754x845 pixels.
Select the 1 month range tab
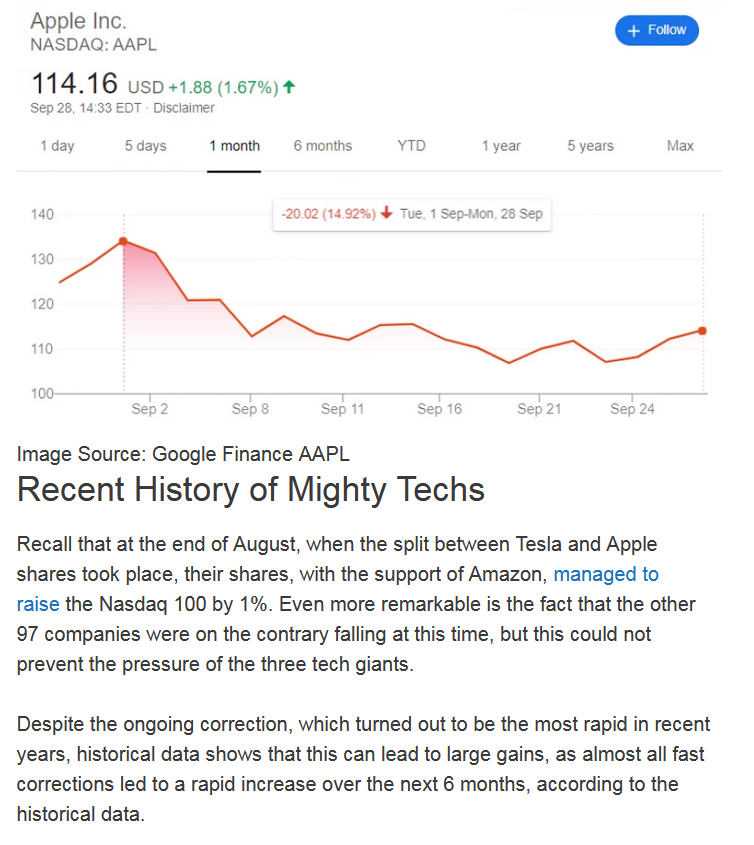(x=234, y=146)
